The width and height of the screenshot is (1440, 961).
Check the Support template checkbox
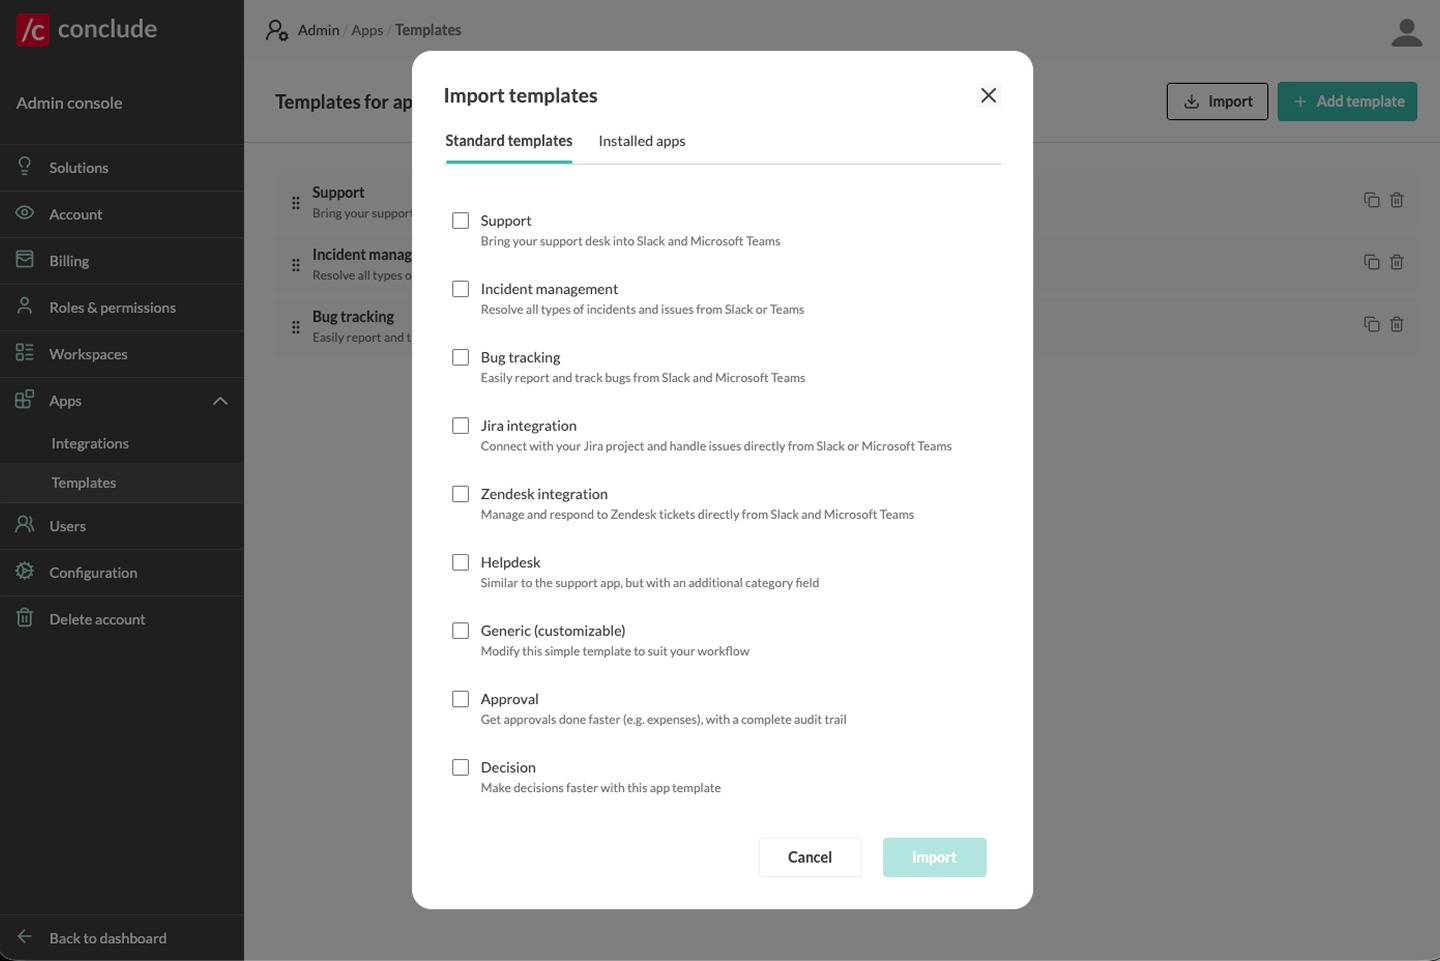pos(461,220)
